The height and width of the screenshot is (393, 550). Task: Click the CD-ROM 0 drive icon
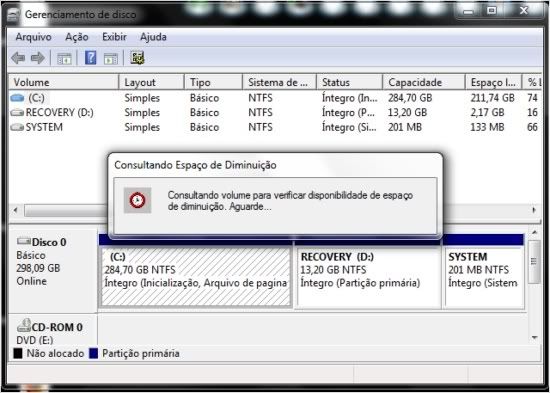point(24,325)
